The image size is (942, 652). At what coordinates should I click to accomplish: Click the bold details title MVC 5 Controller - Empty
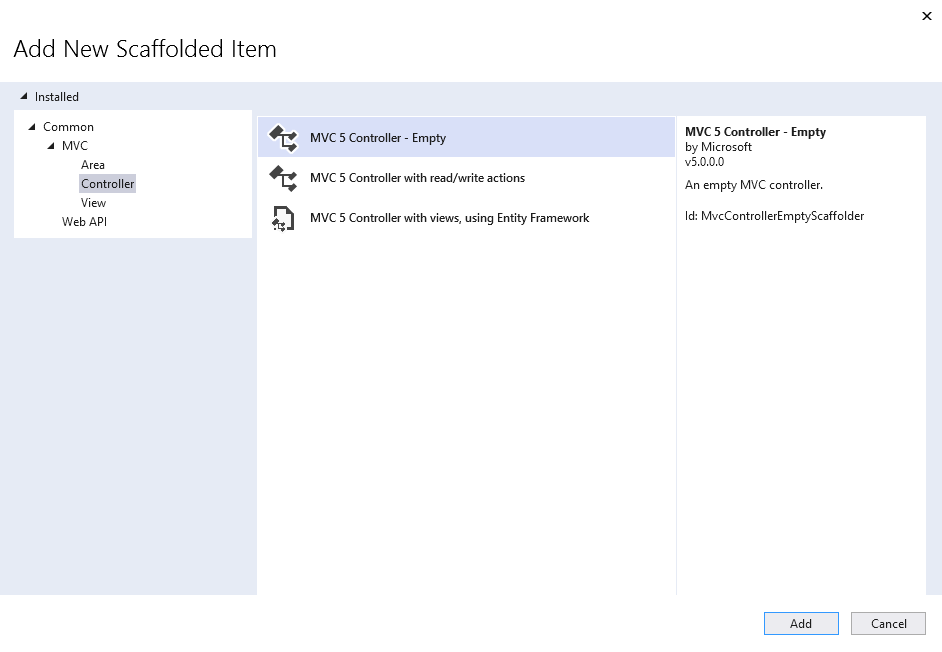(x=755, y=132)
